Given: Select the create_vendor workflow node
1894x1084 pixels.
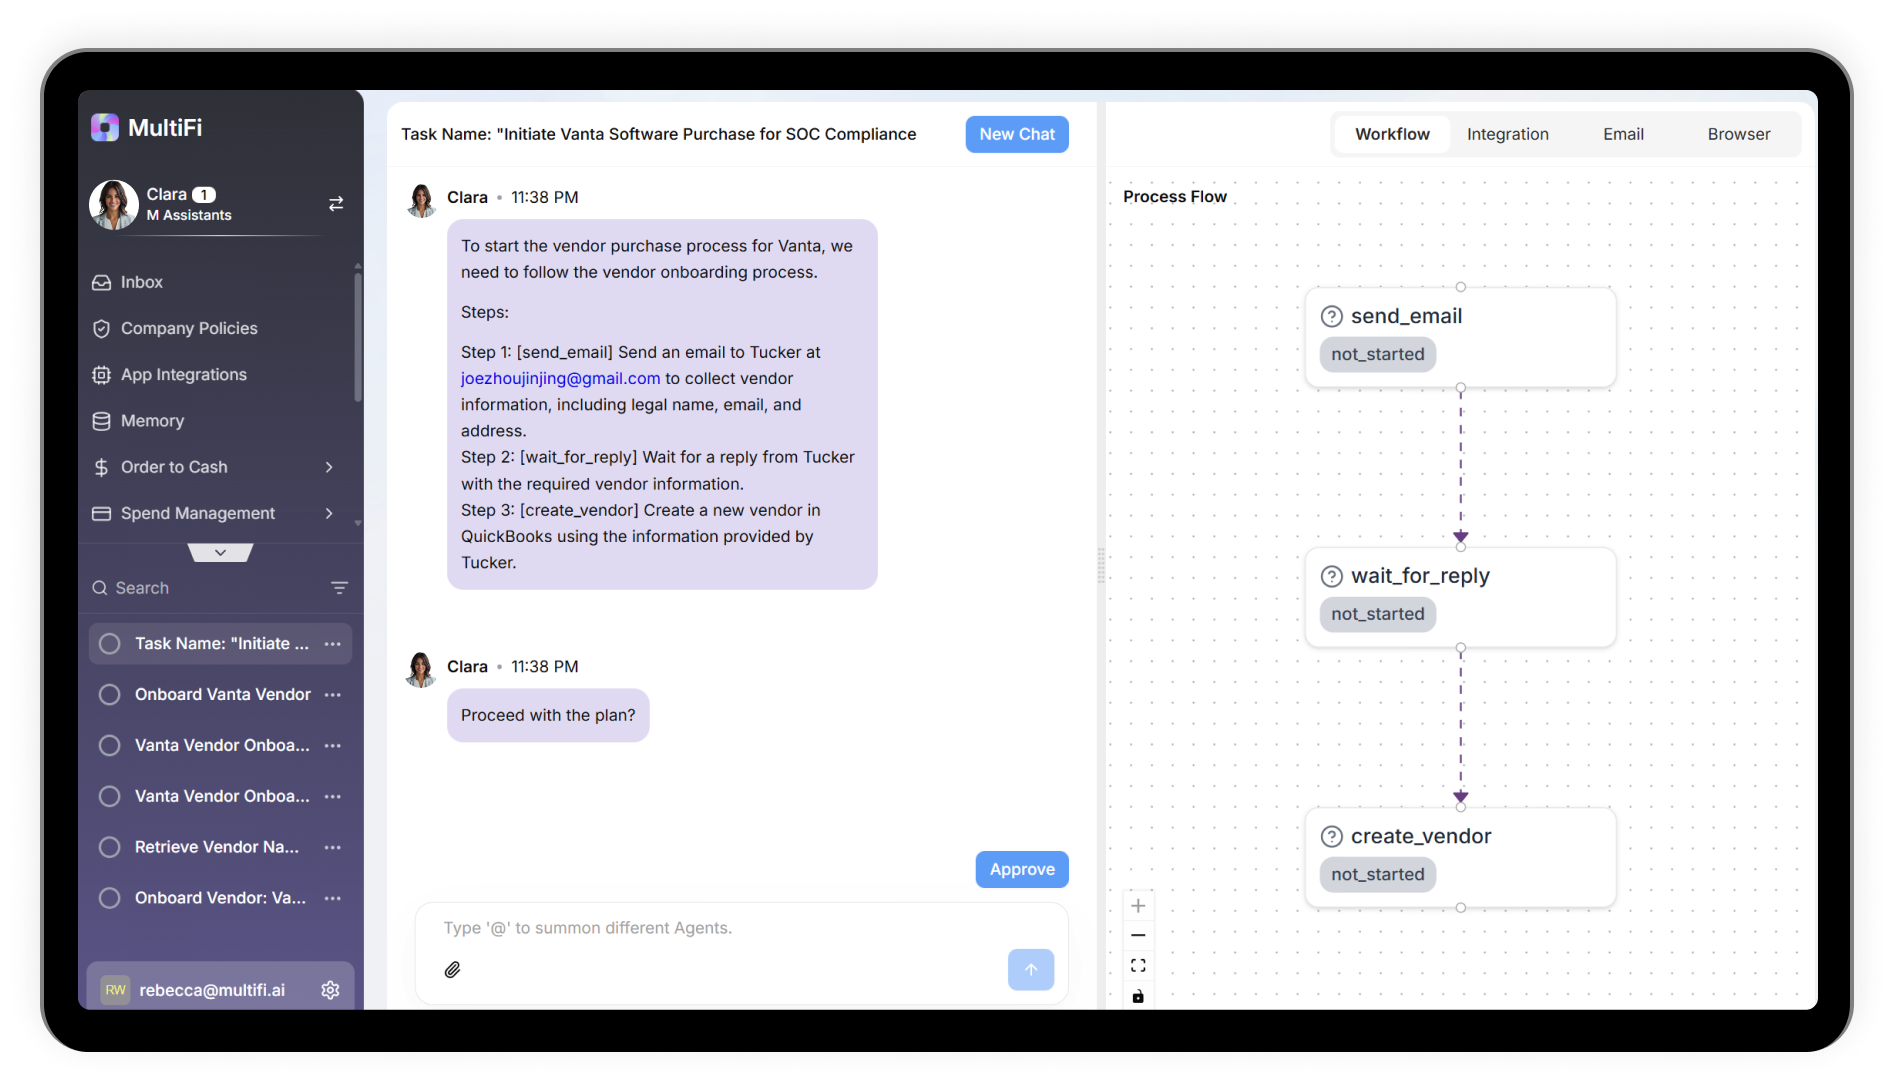Looking at the screenshot, I should [x=1461, y=857].
